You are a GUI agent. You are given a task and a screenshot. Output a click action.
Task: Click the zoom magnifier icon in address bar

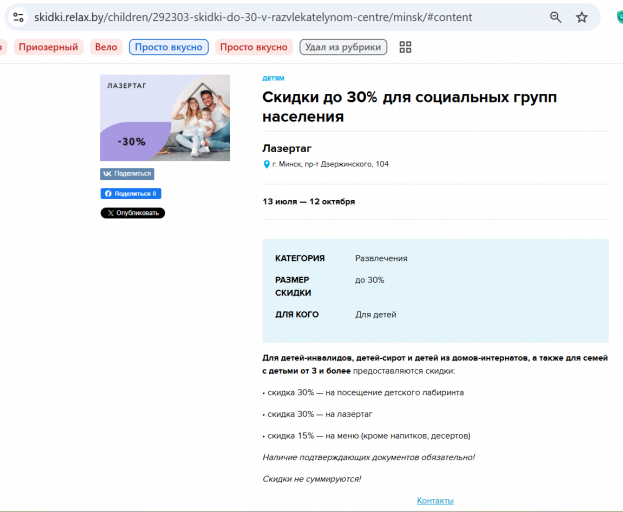coord(555,17)
